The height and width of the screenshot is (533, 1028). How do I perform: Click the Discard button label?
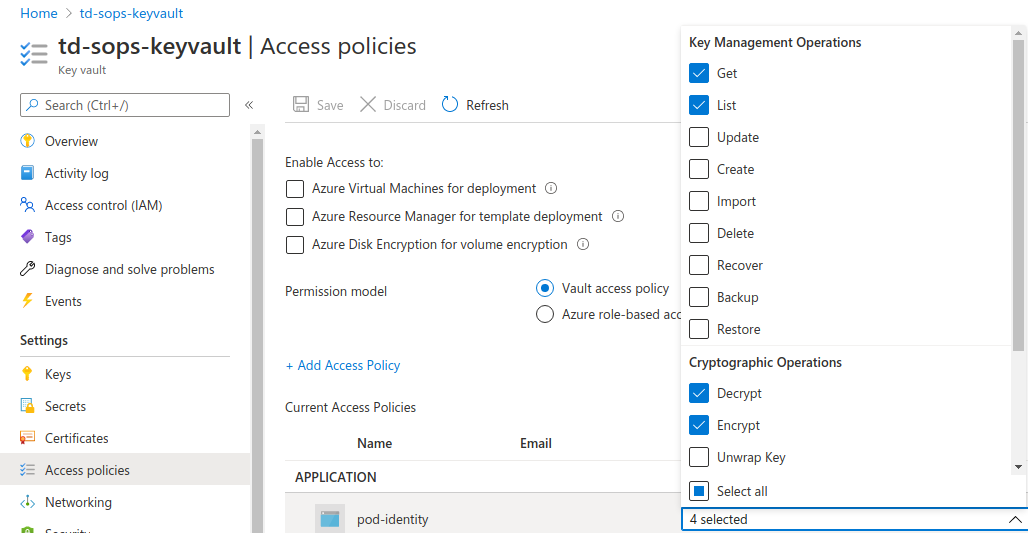click(405, 105)
